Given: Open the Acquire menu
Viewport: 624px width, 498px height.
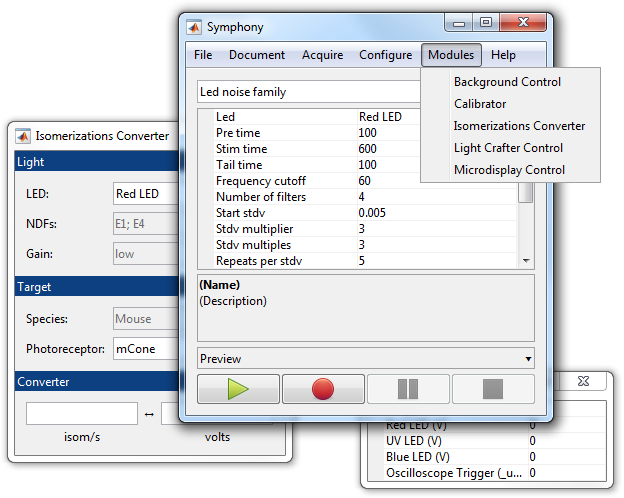Looking at the screenshot, I should point(322,55).
